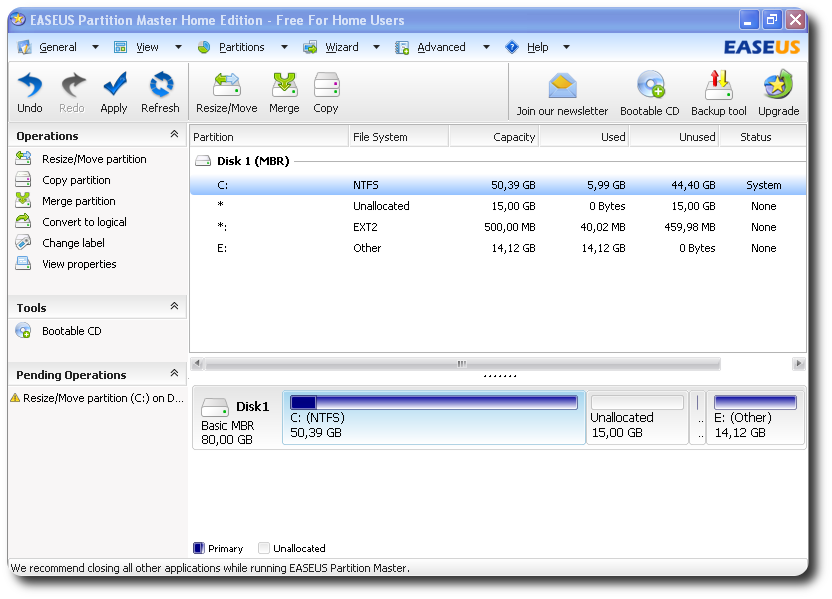Click Change label link
The image size is (832, 599).
pyautogui.click(x=73, y=243)
